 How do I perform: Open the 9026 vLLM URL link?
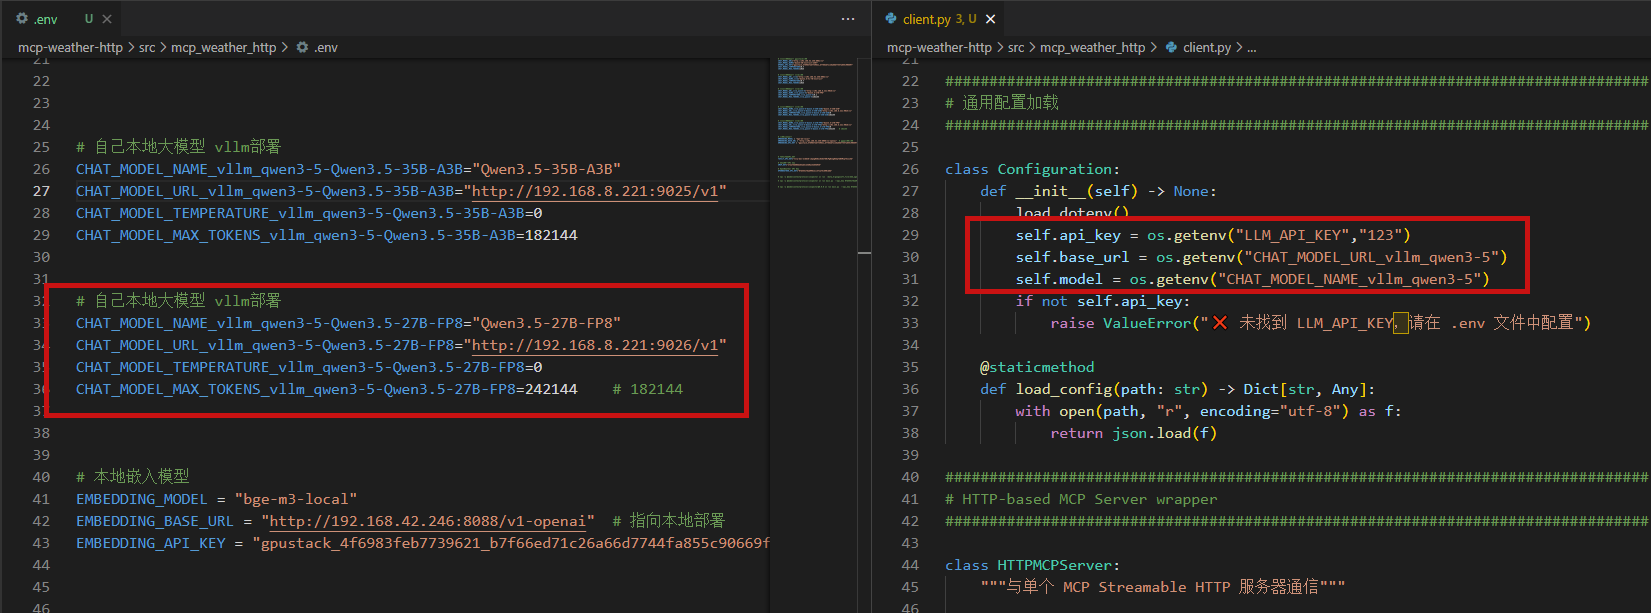pyautogui.click(x=595, y=345)
